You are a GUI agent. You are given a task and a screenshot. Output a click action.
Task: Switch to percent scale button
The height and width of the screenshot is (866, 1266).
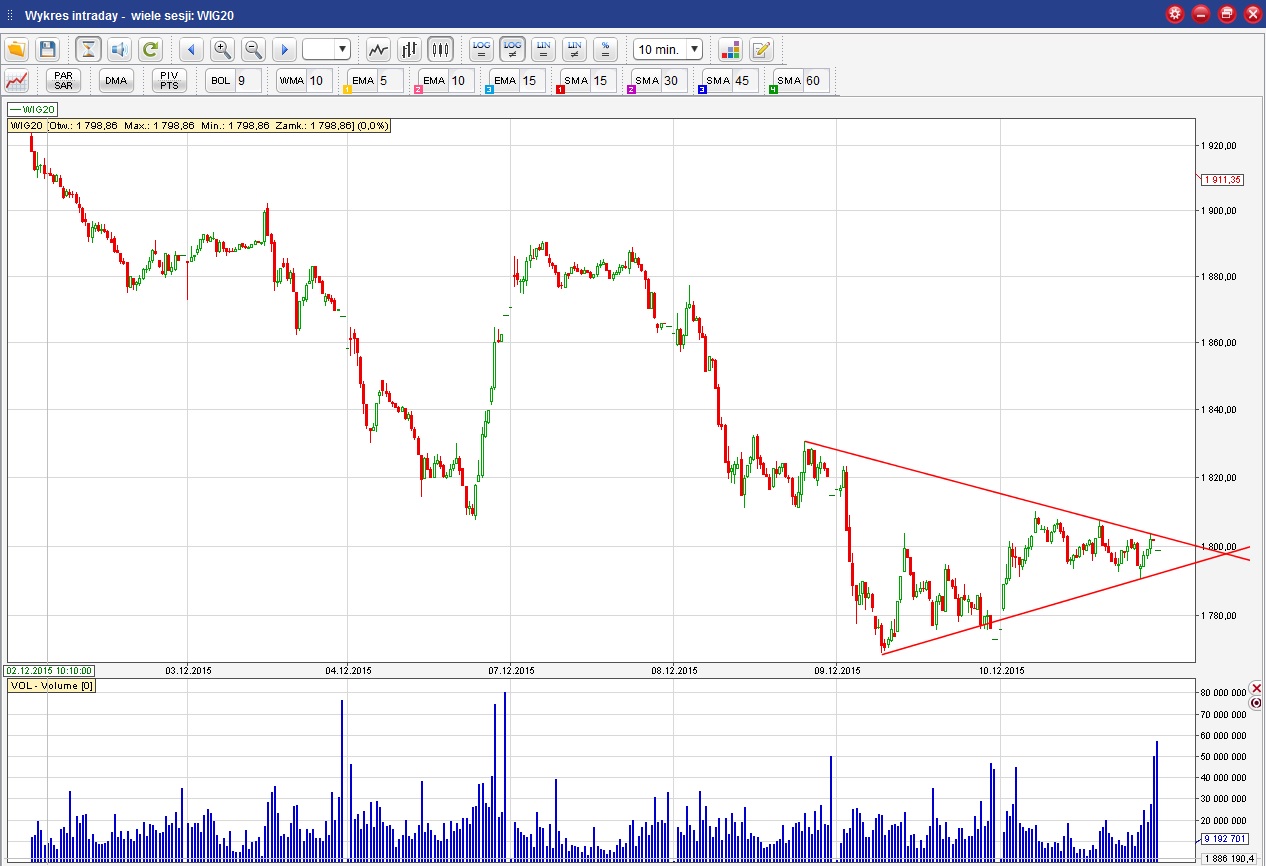[x=605, y=49]
